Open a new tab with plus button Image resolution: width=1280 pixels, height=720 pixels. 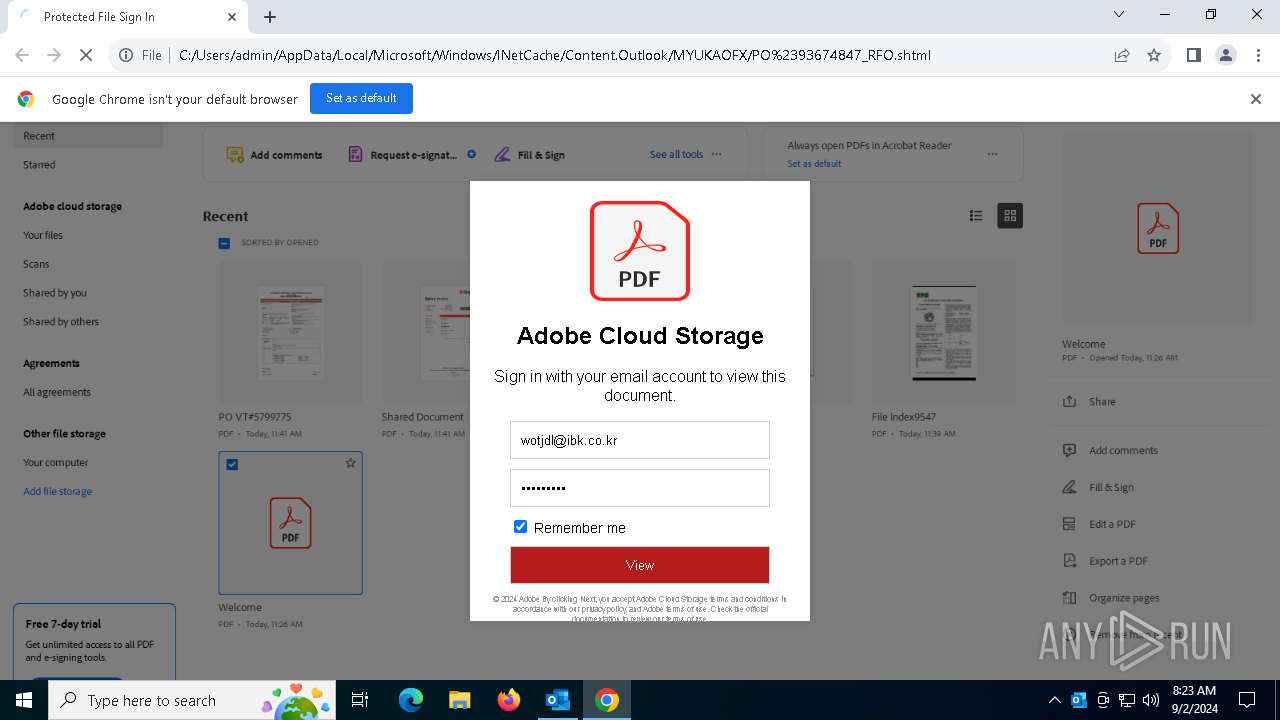click(x=270, y=17)
